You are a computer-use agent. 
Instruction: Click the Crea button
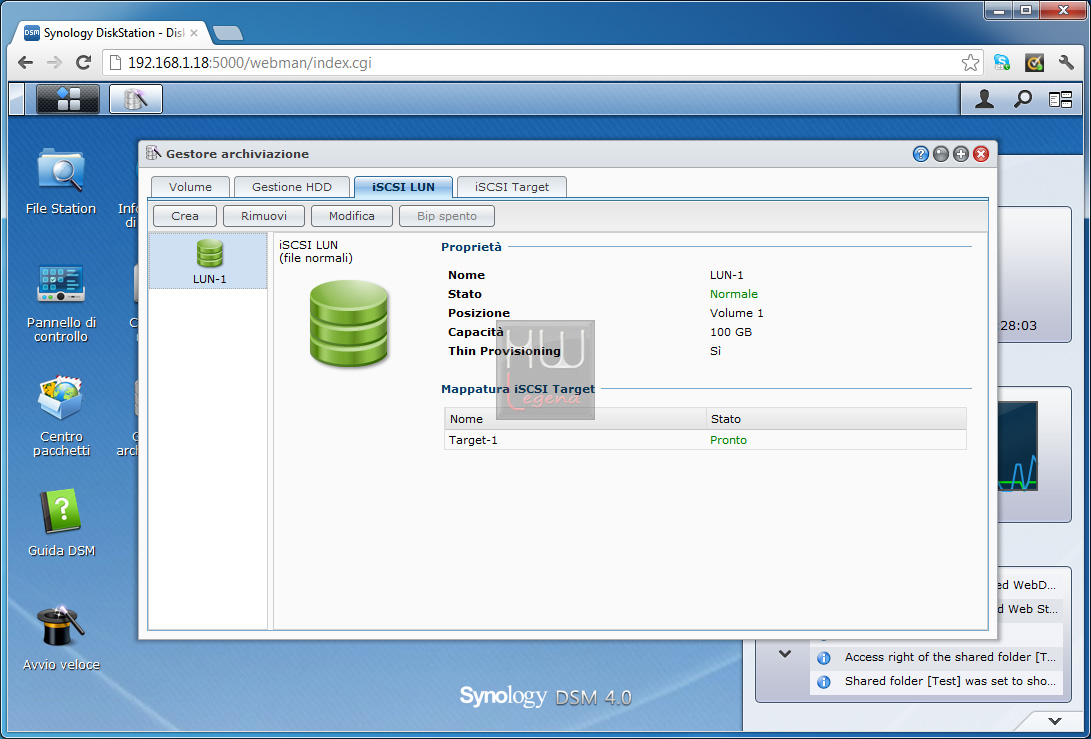tap(185, 216)
